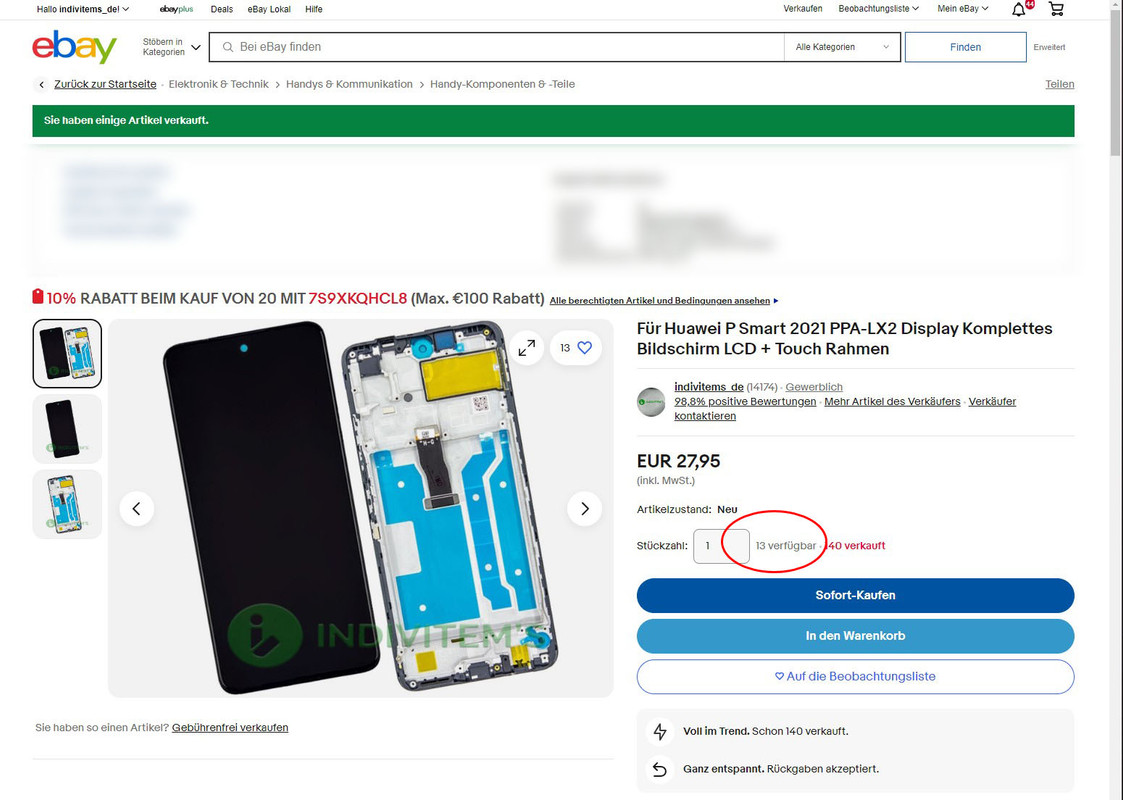Click the Bei eBay finden search field
1123x800 pixels.
coord(497,47)
